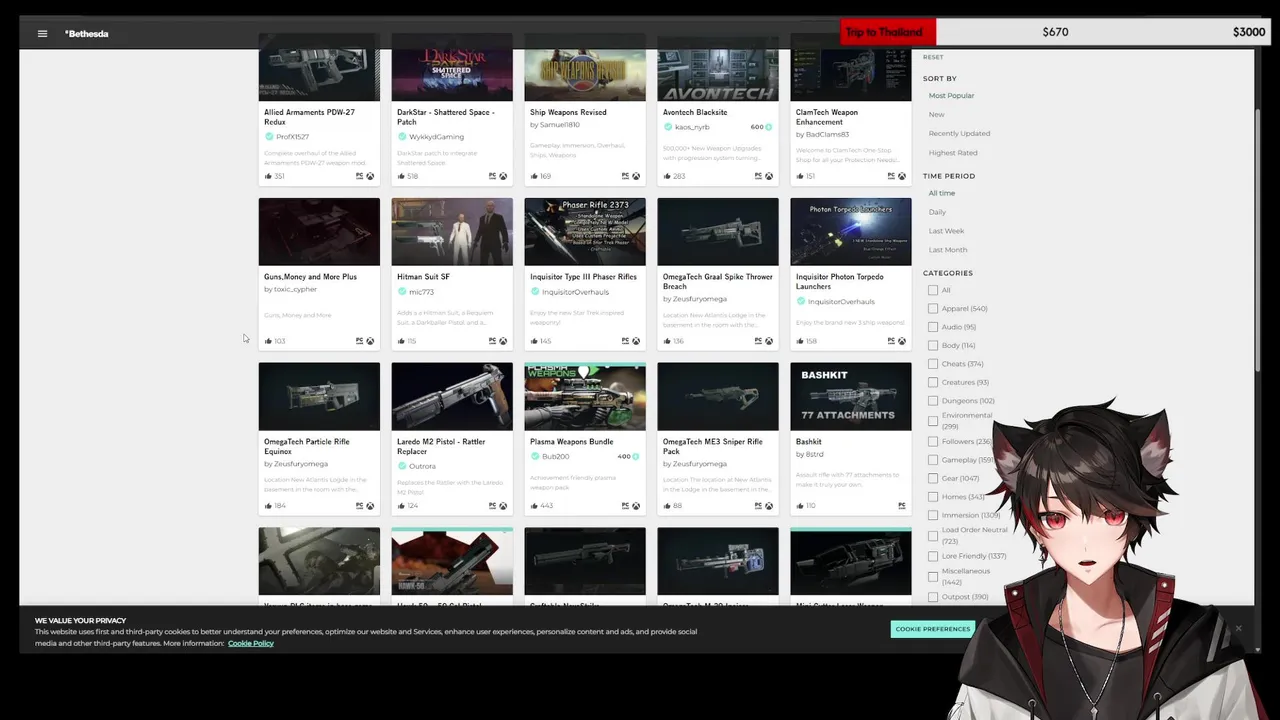Open the Bashkit 77 Attachments thumbnail
The width and height of the screenshot is (1280, 720).
tap(851, 396)
